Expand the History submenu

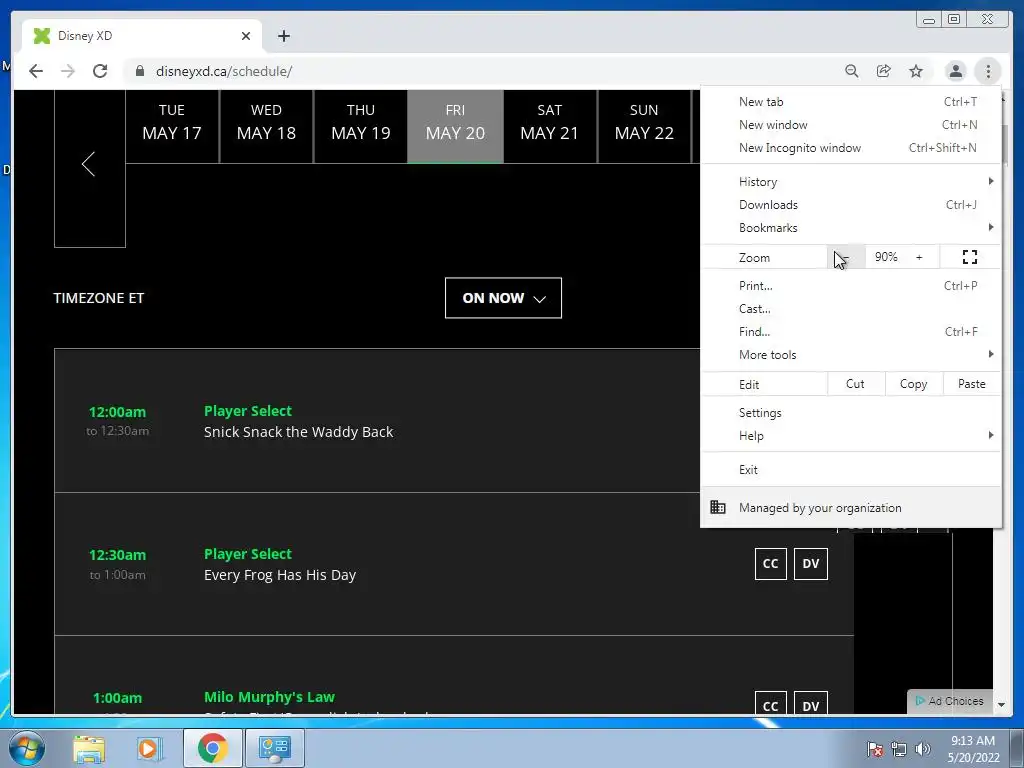(851, 182)
